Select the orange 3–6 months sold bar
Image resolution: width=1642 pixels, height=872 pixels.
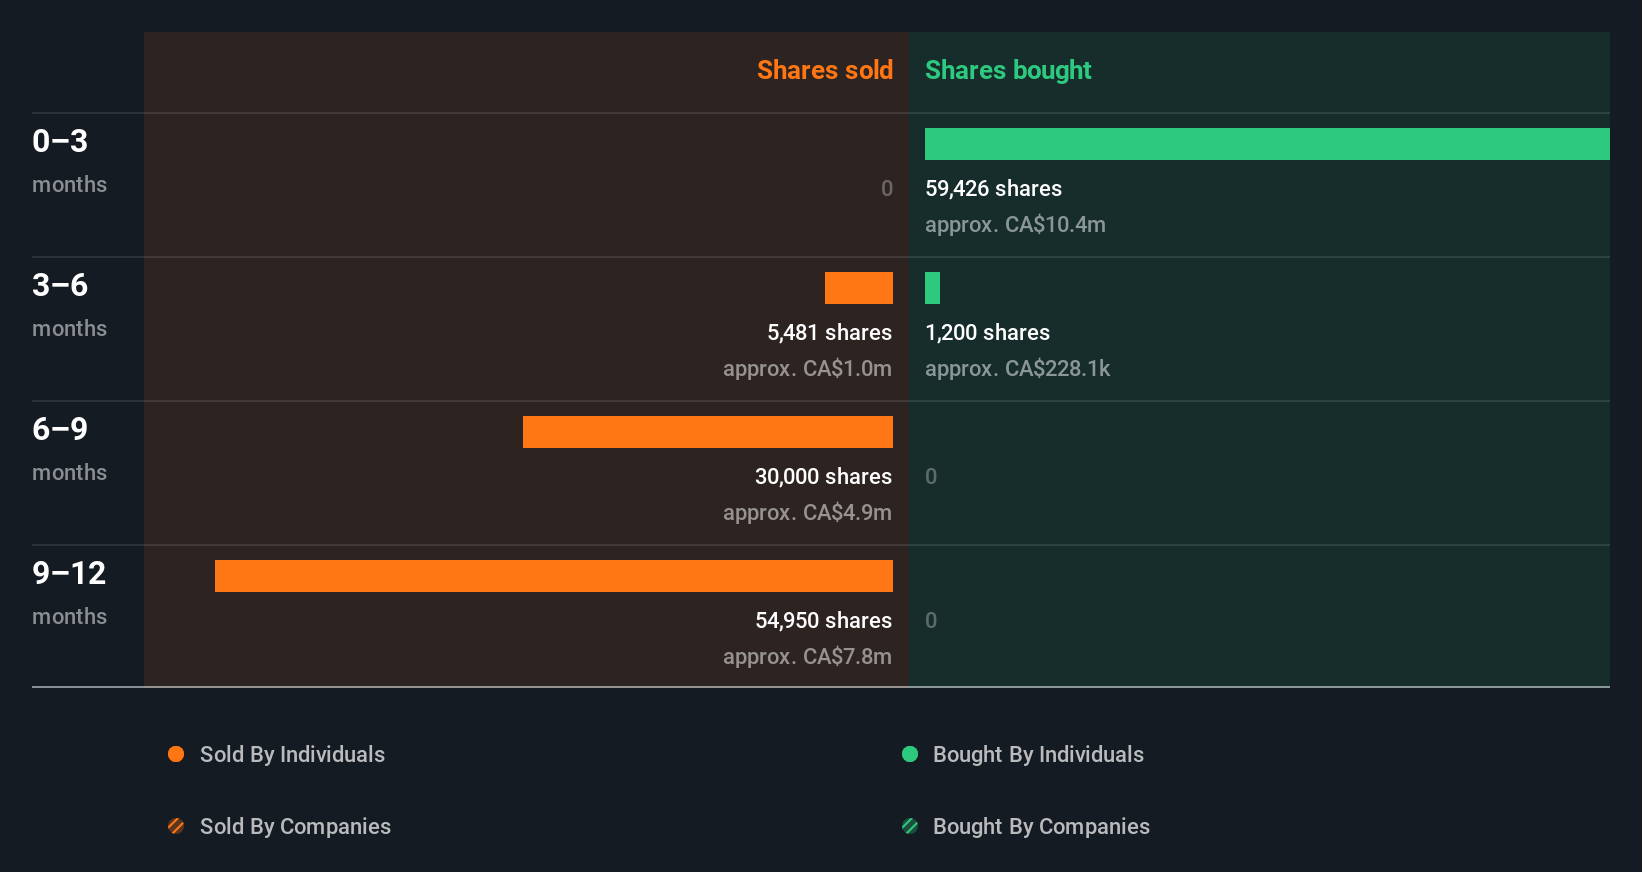coord(859,288)
